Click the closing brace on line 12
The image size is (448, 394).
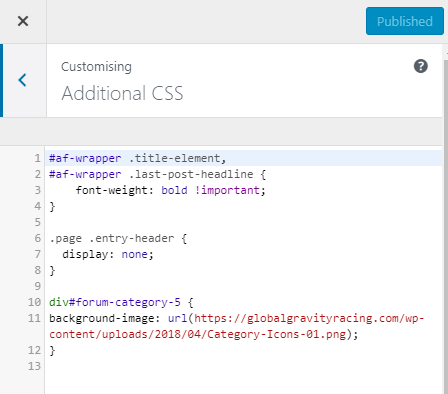point(52,350)
